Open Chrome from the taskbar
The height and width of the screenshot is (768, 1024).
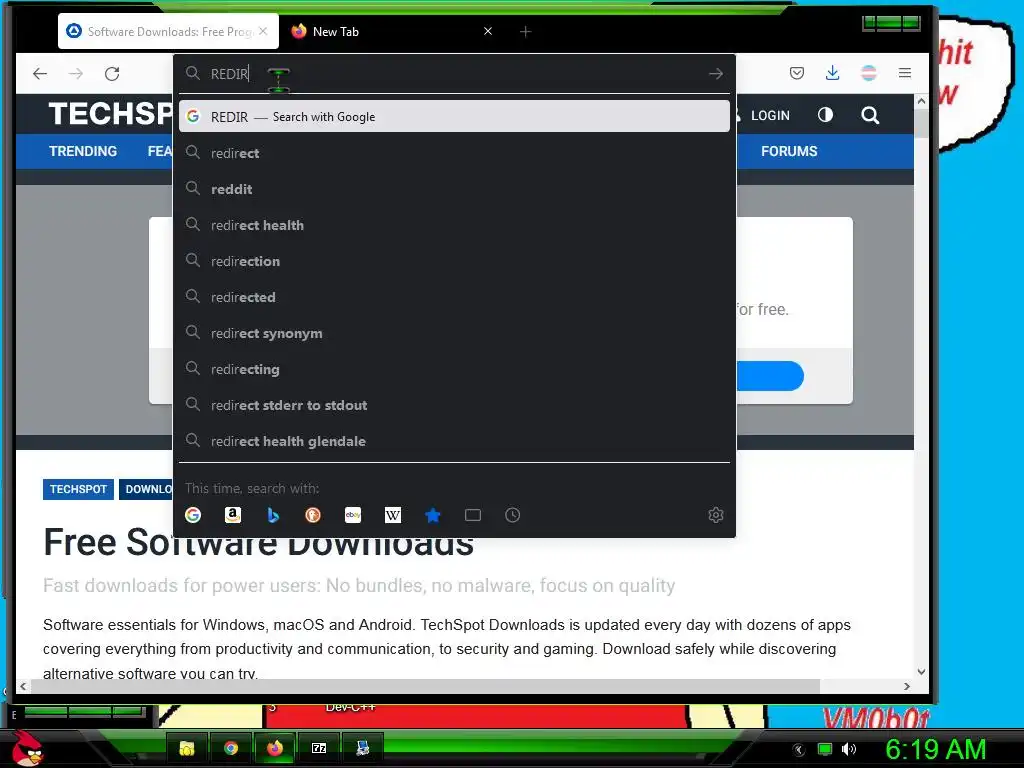(231, 748)
